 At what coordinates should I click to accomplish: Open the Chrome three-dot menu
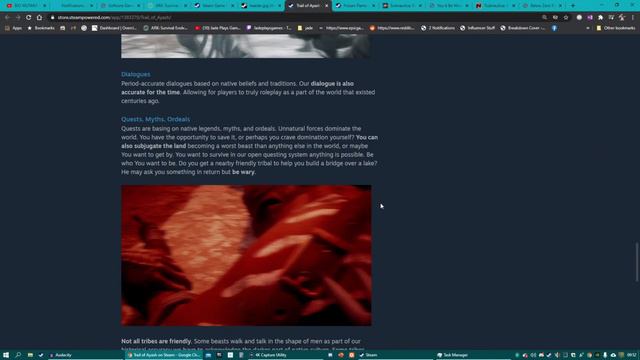tap(633, 18)
